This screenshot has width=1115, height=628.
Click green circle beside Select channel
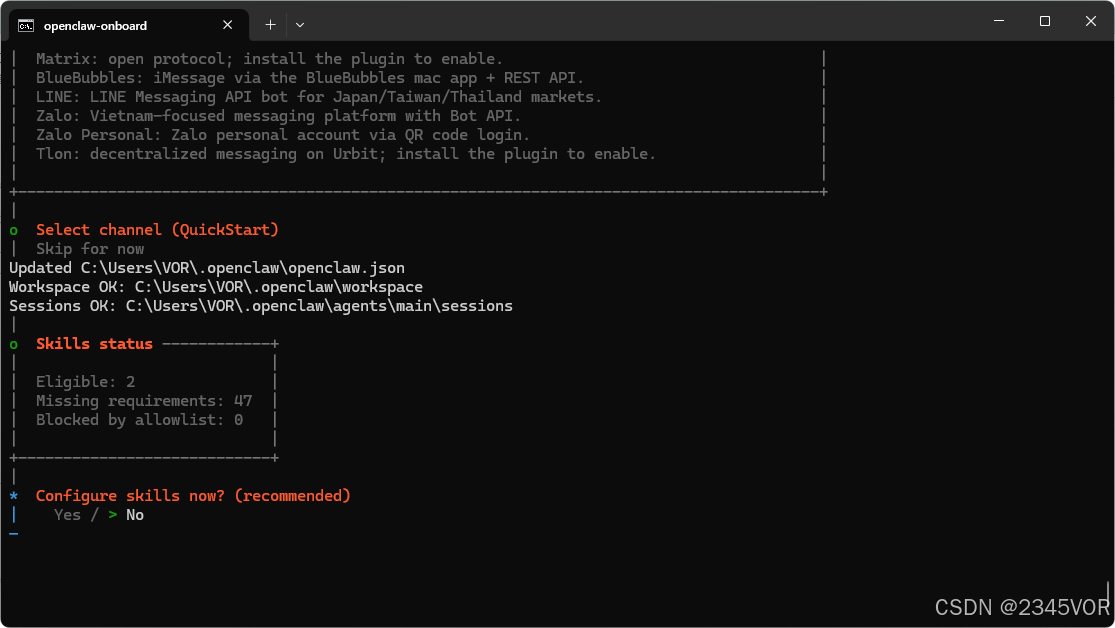[x=14, y=230]
